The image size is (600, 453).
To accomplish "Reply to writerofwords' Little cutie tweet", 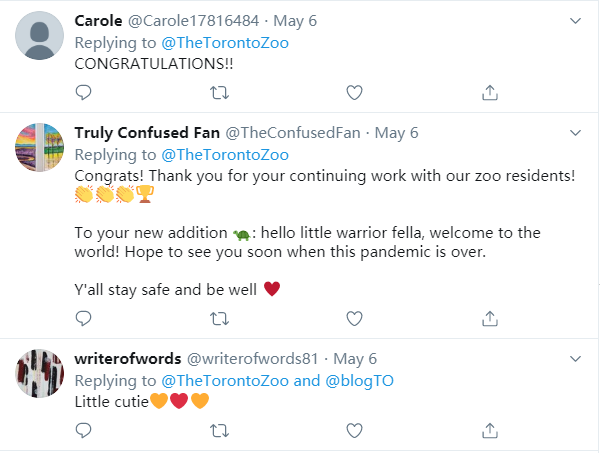I will 84,431.
